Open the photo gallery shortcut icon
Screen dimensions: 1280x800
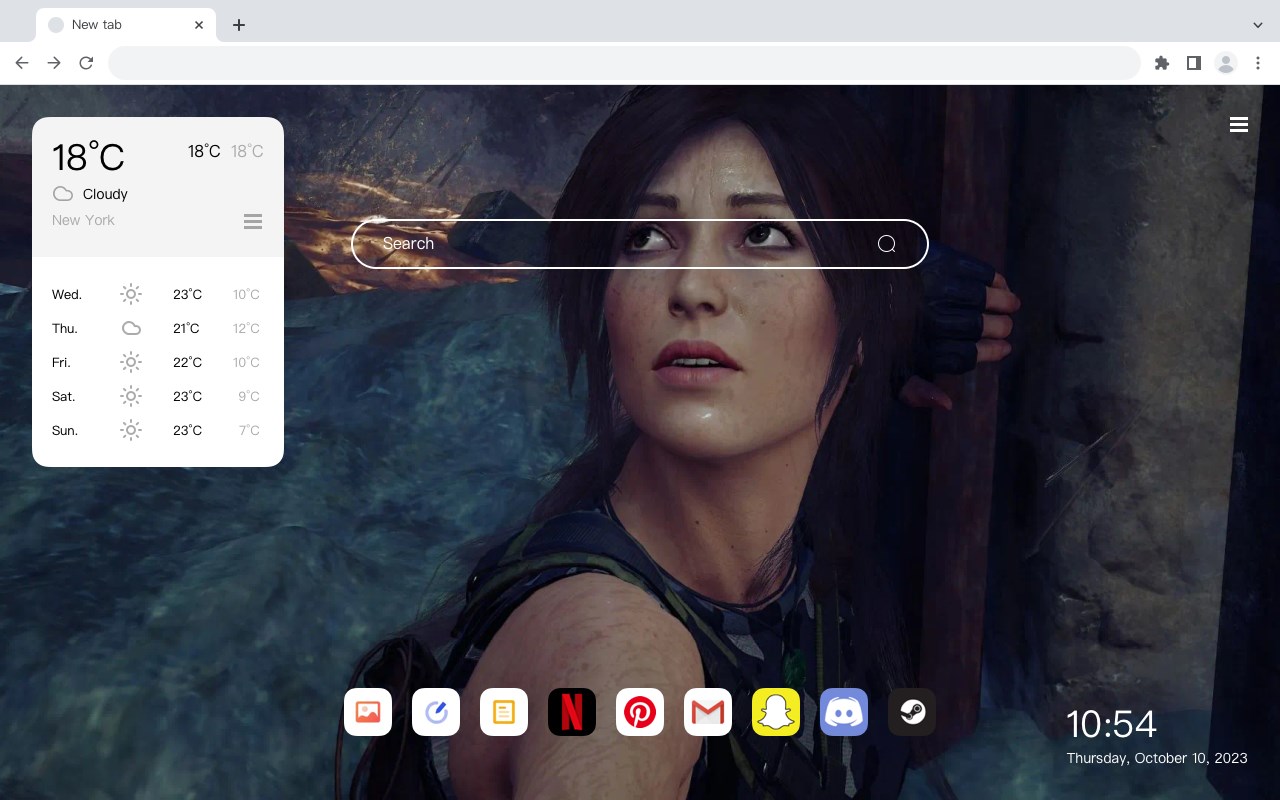(x=368, y=712)
